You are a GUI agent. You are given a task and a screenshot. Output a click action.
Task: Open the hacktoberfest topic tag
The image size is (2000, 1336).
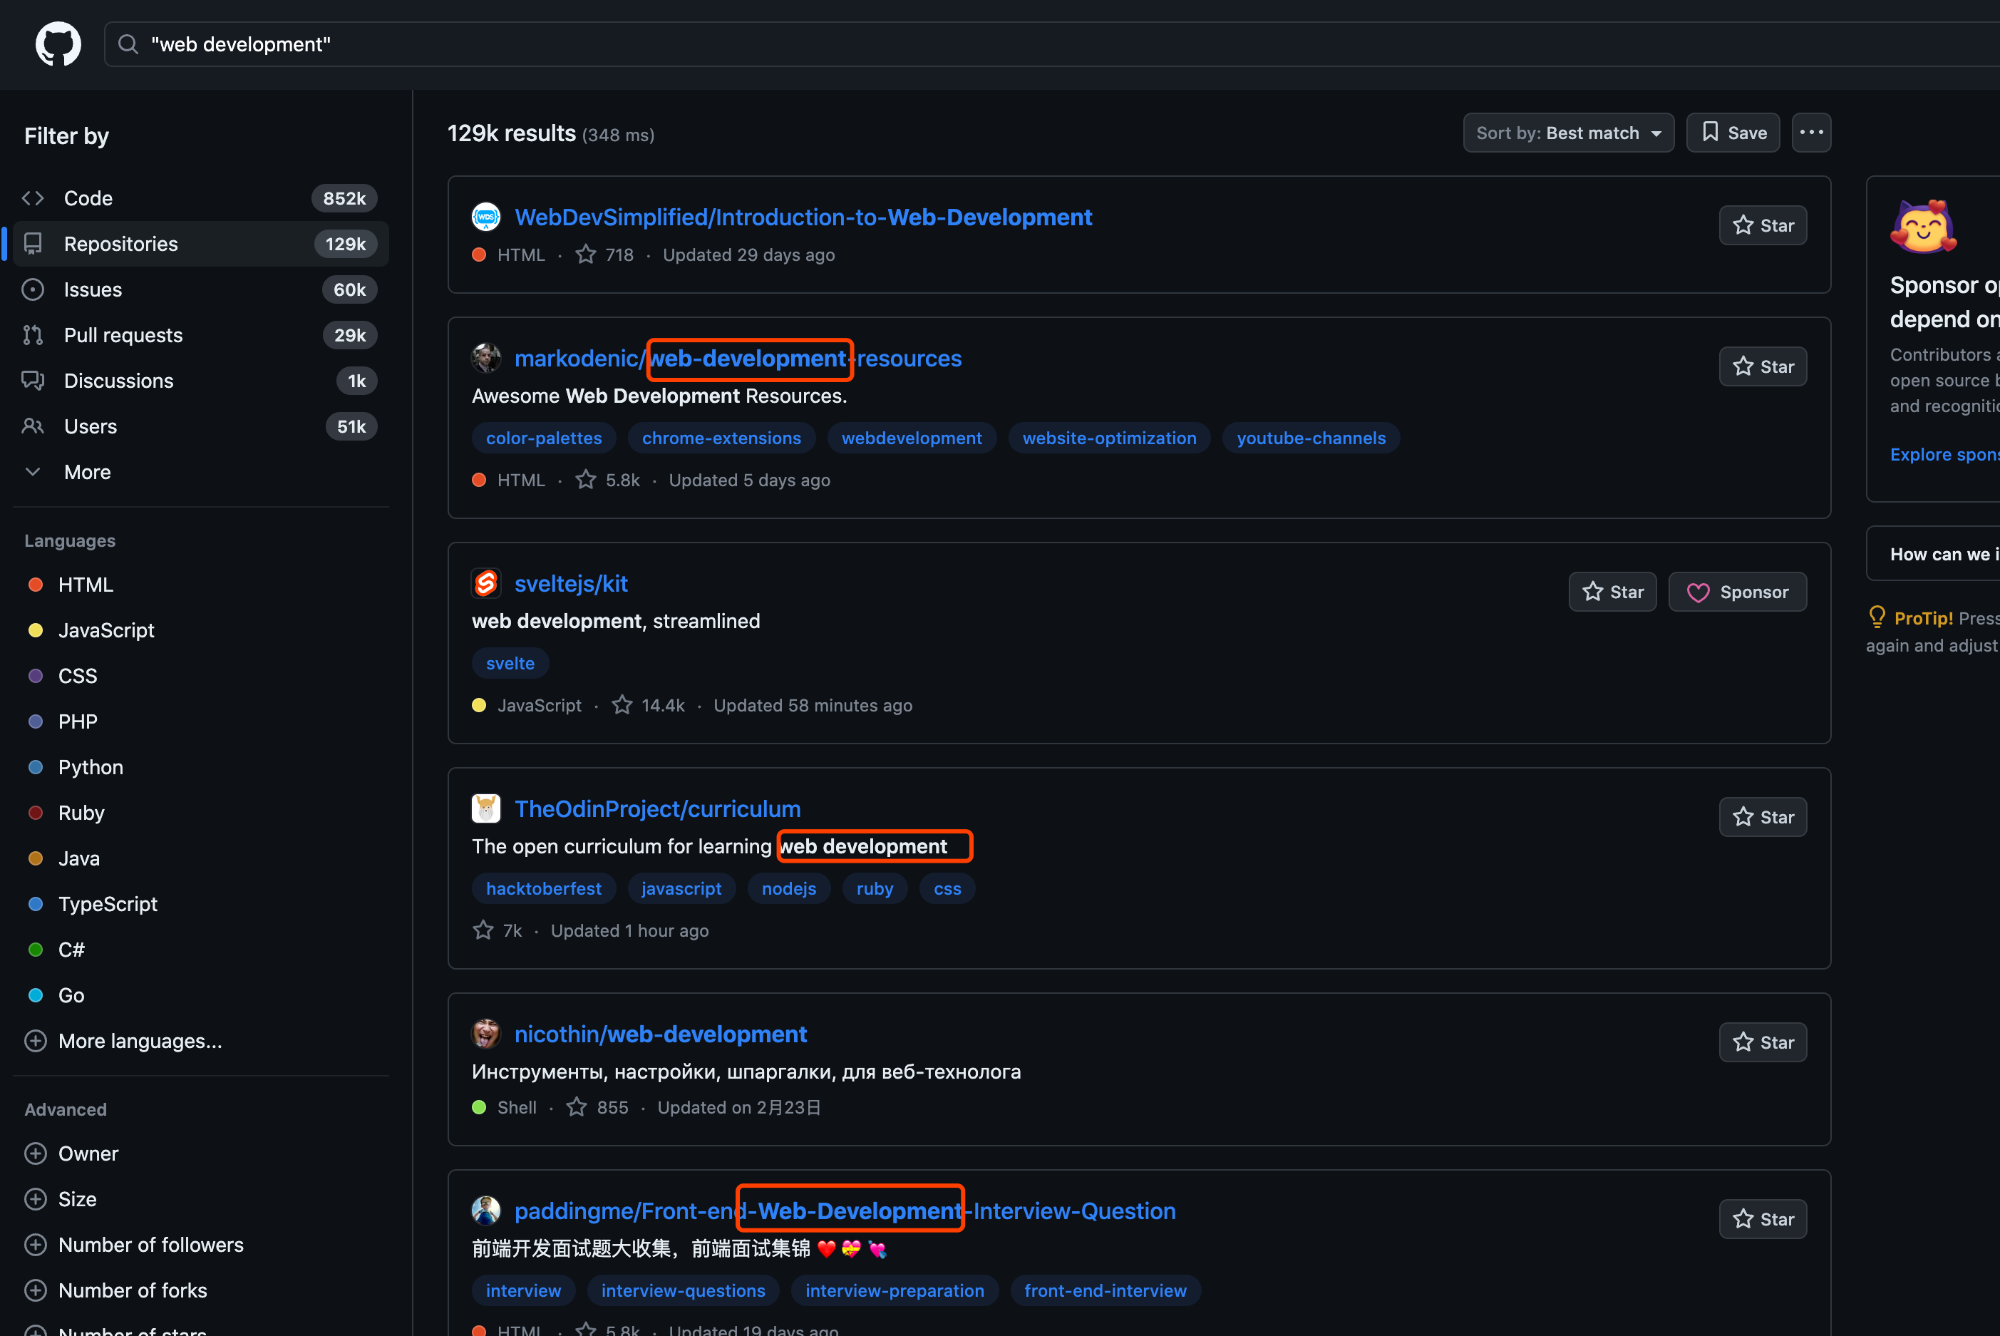point(543,889)
